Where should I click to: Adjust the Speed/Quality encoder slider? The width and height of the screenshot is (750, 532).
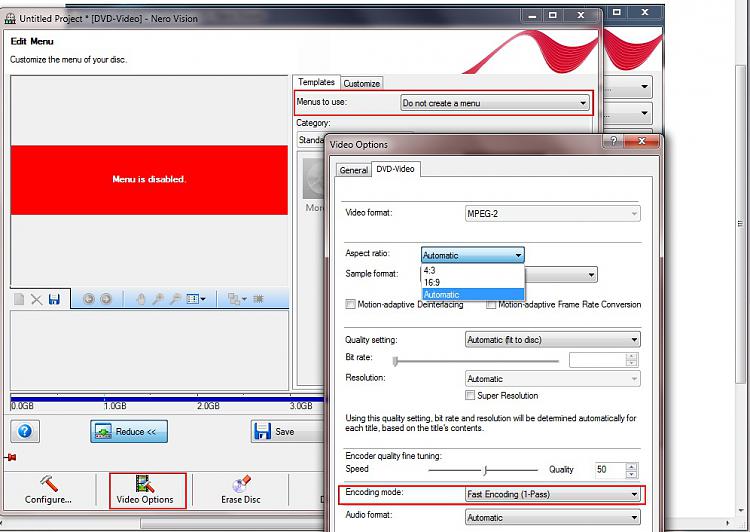point(485,470)
